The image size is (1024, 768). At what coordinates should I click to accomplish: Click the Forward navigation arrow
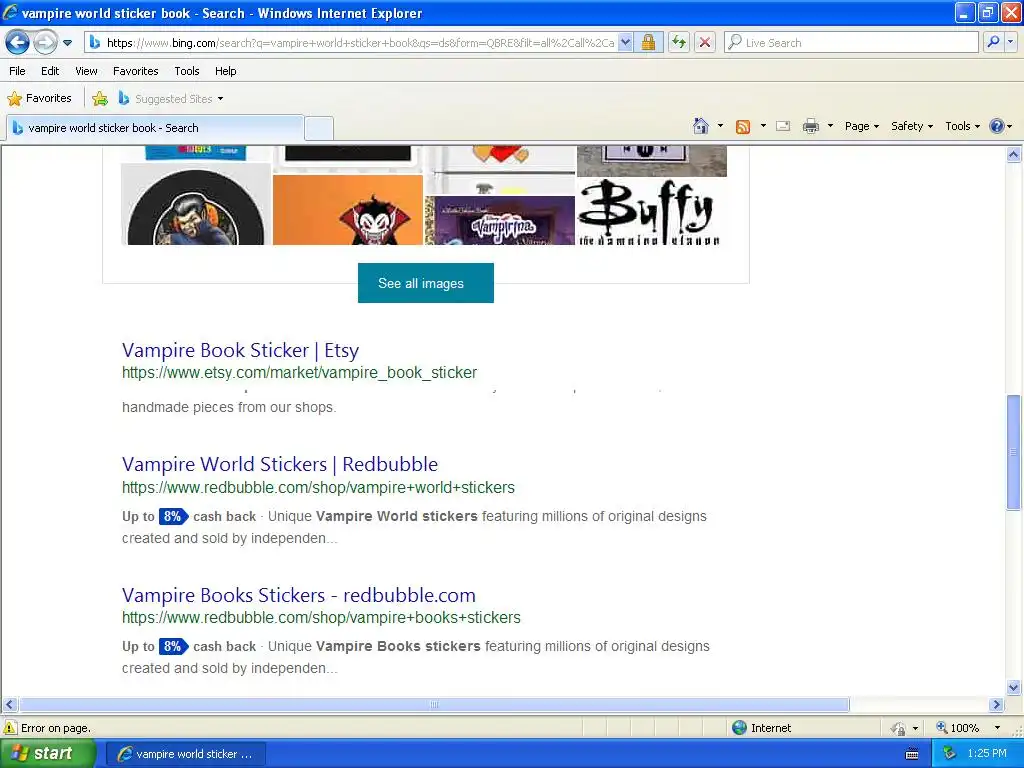tap(45, 43)
